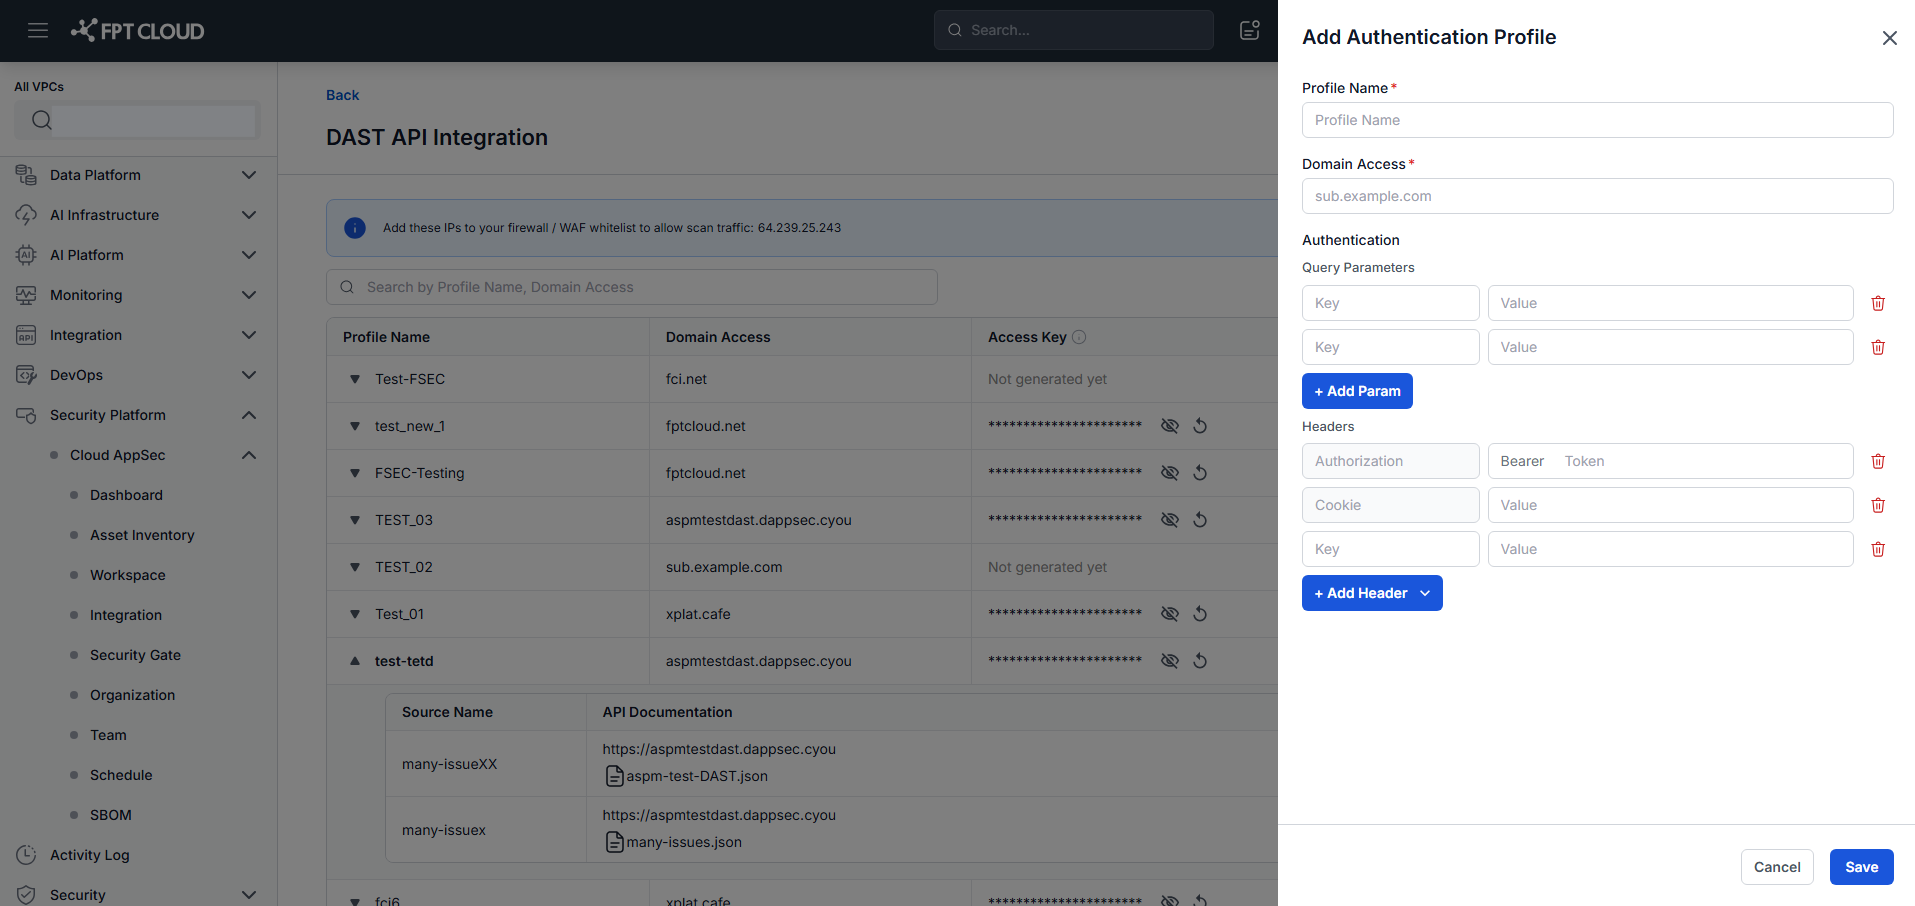Click the Data Platform sidebar icon
Image resolution: width=1915 pixels, height=906 pixels.
coord(26,175)
